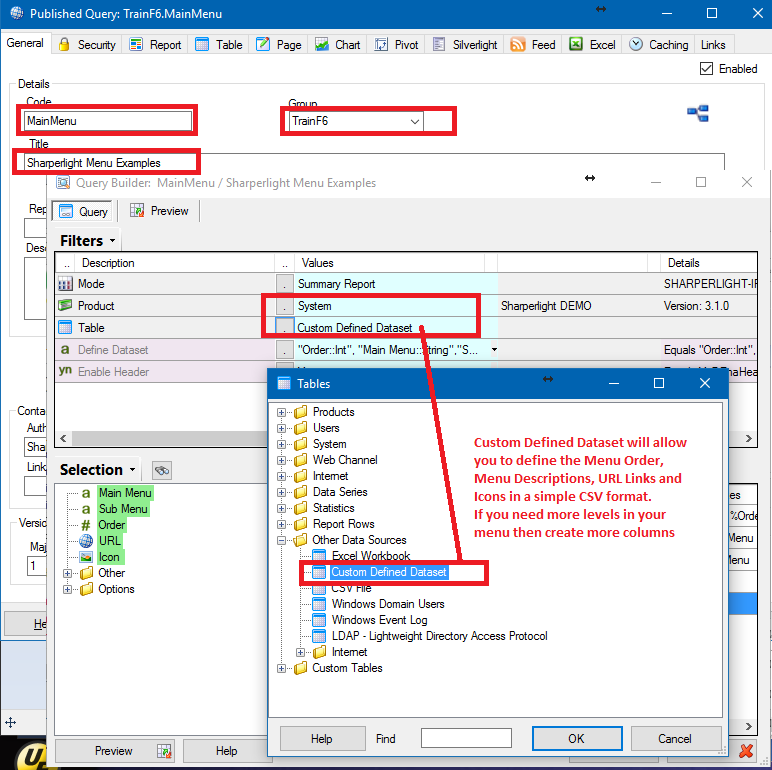Open the Security tab
The image size is (772, 770).
[87, 45]
